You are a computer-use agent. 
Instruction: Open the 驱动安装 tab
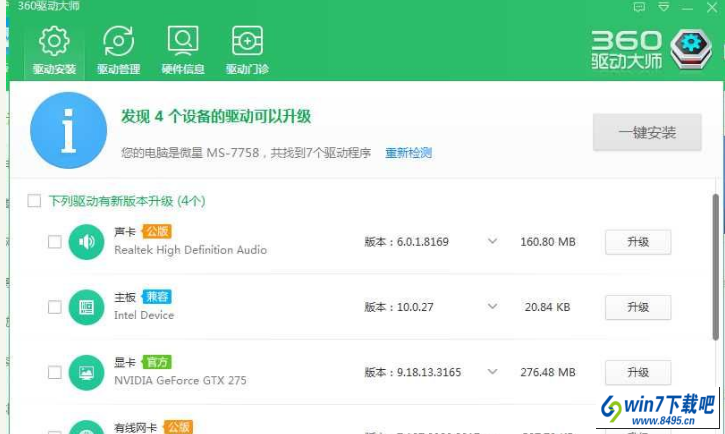pyautogui.click(x=54, y=50)
